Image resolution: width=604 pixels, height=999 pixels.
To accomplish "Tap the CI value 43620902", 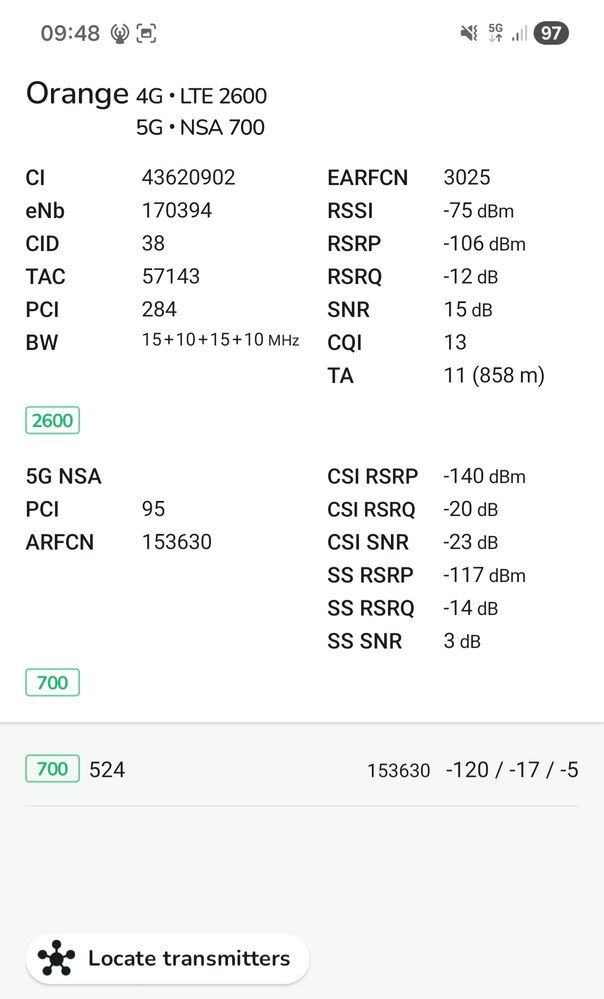I will (x=189, y=178).
